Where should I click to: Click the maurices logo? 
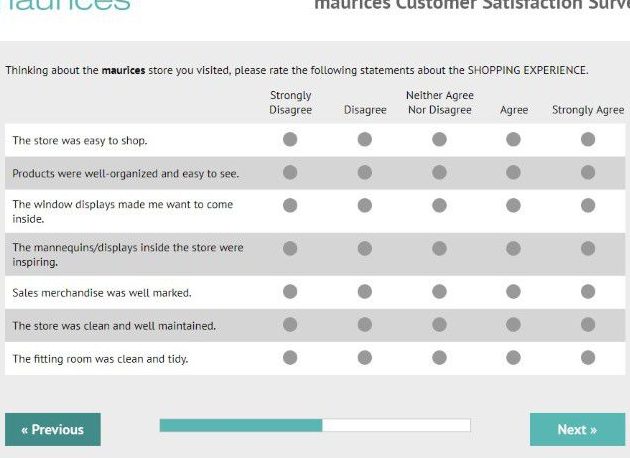pyautogui.click(x=72, y=4)
